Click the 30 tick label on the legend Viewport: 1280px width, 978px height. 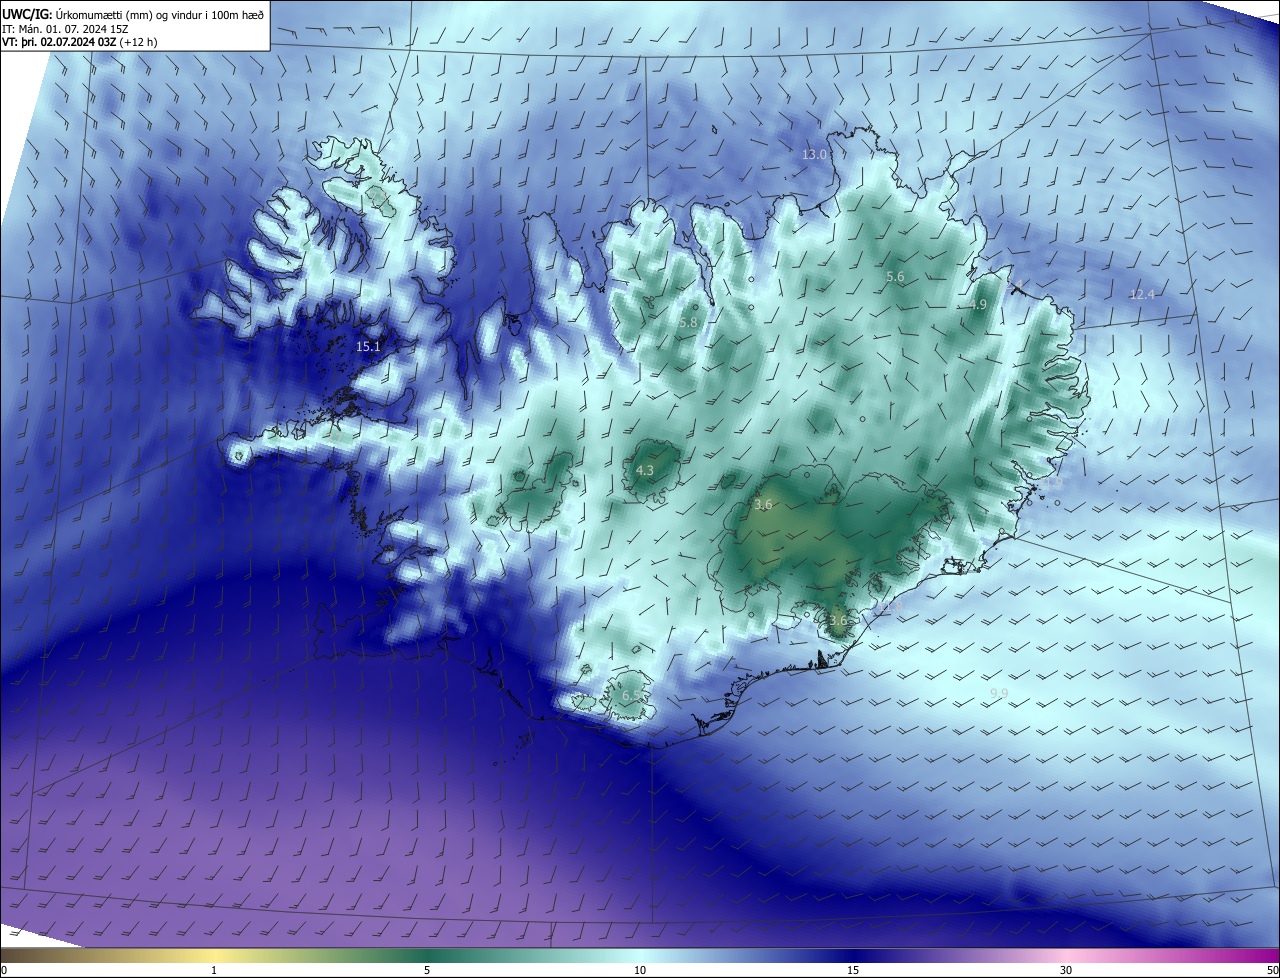coord(1066,970)
